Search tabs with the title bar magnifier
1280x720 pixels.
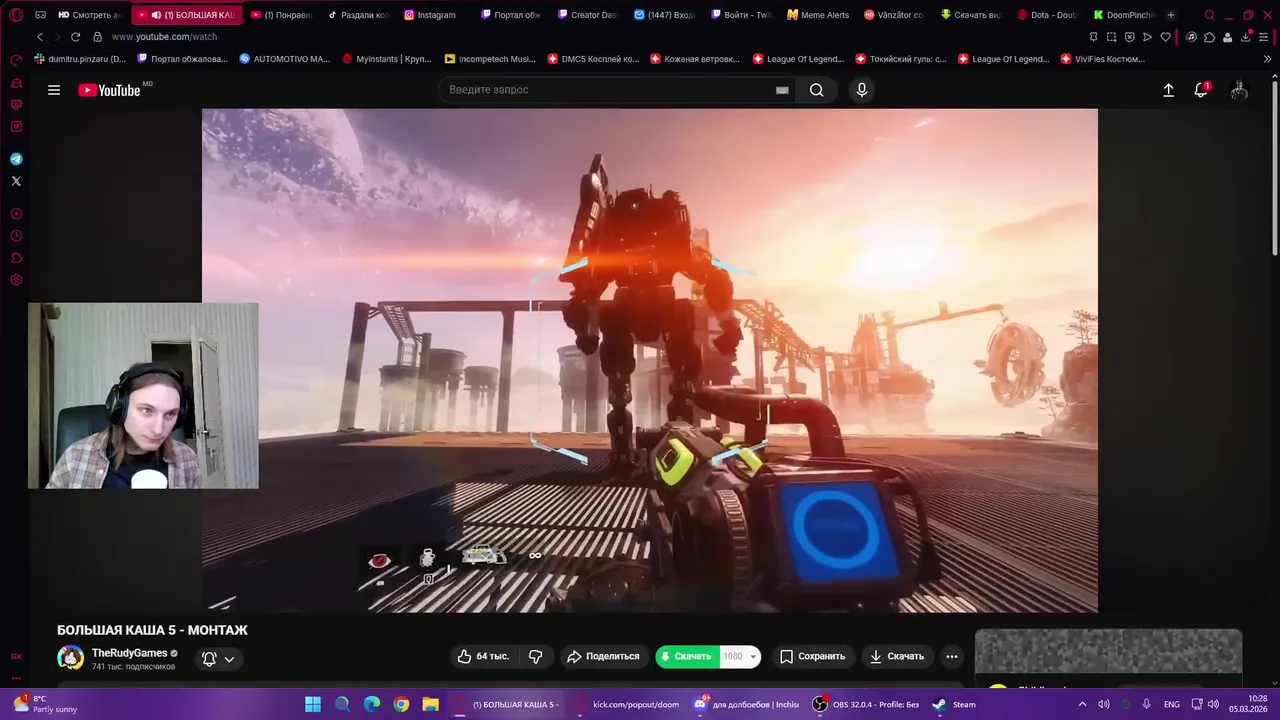(1209, 15)
